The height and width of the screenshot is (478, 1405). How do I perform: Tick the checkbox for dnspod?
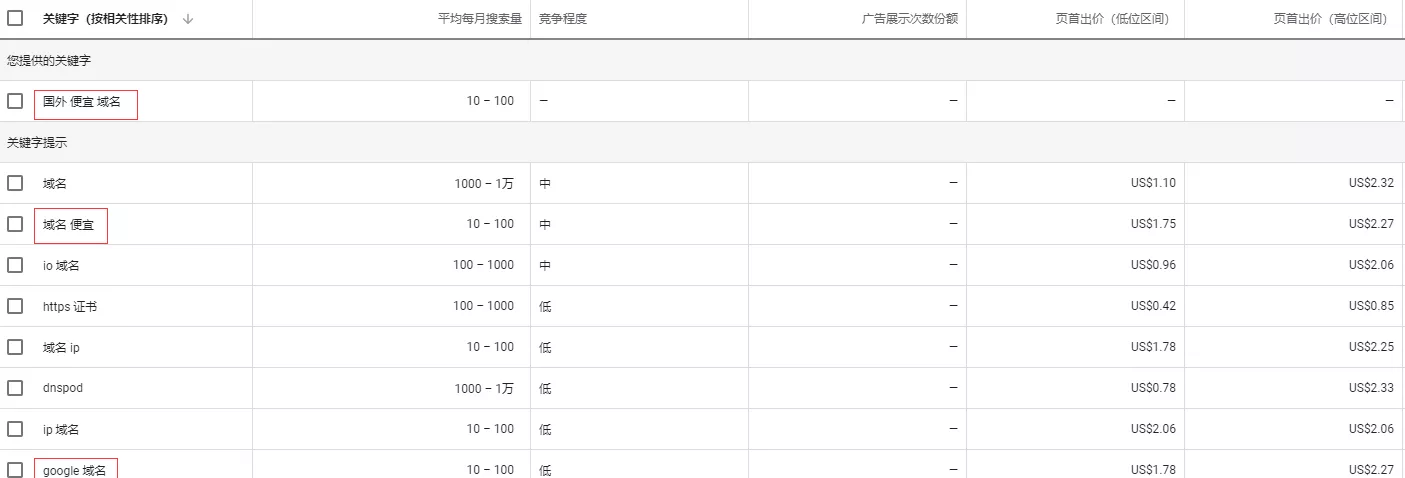point(15,388)
